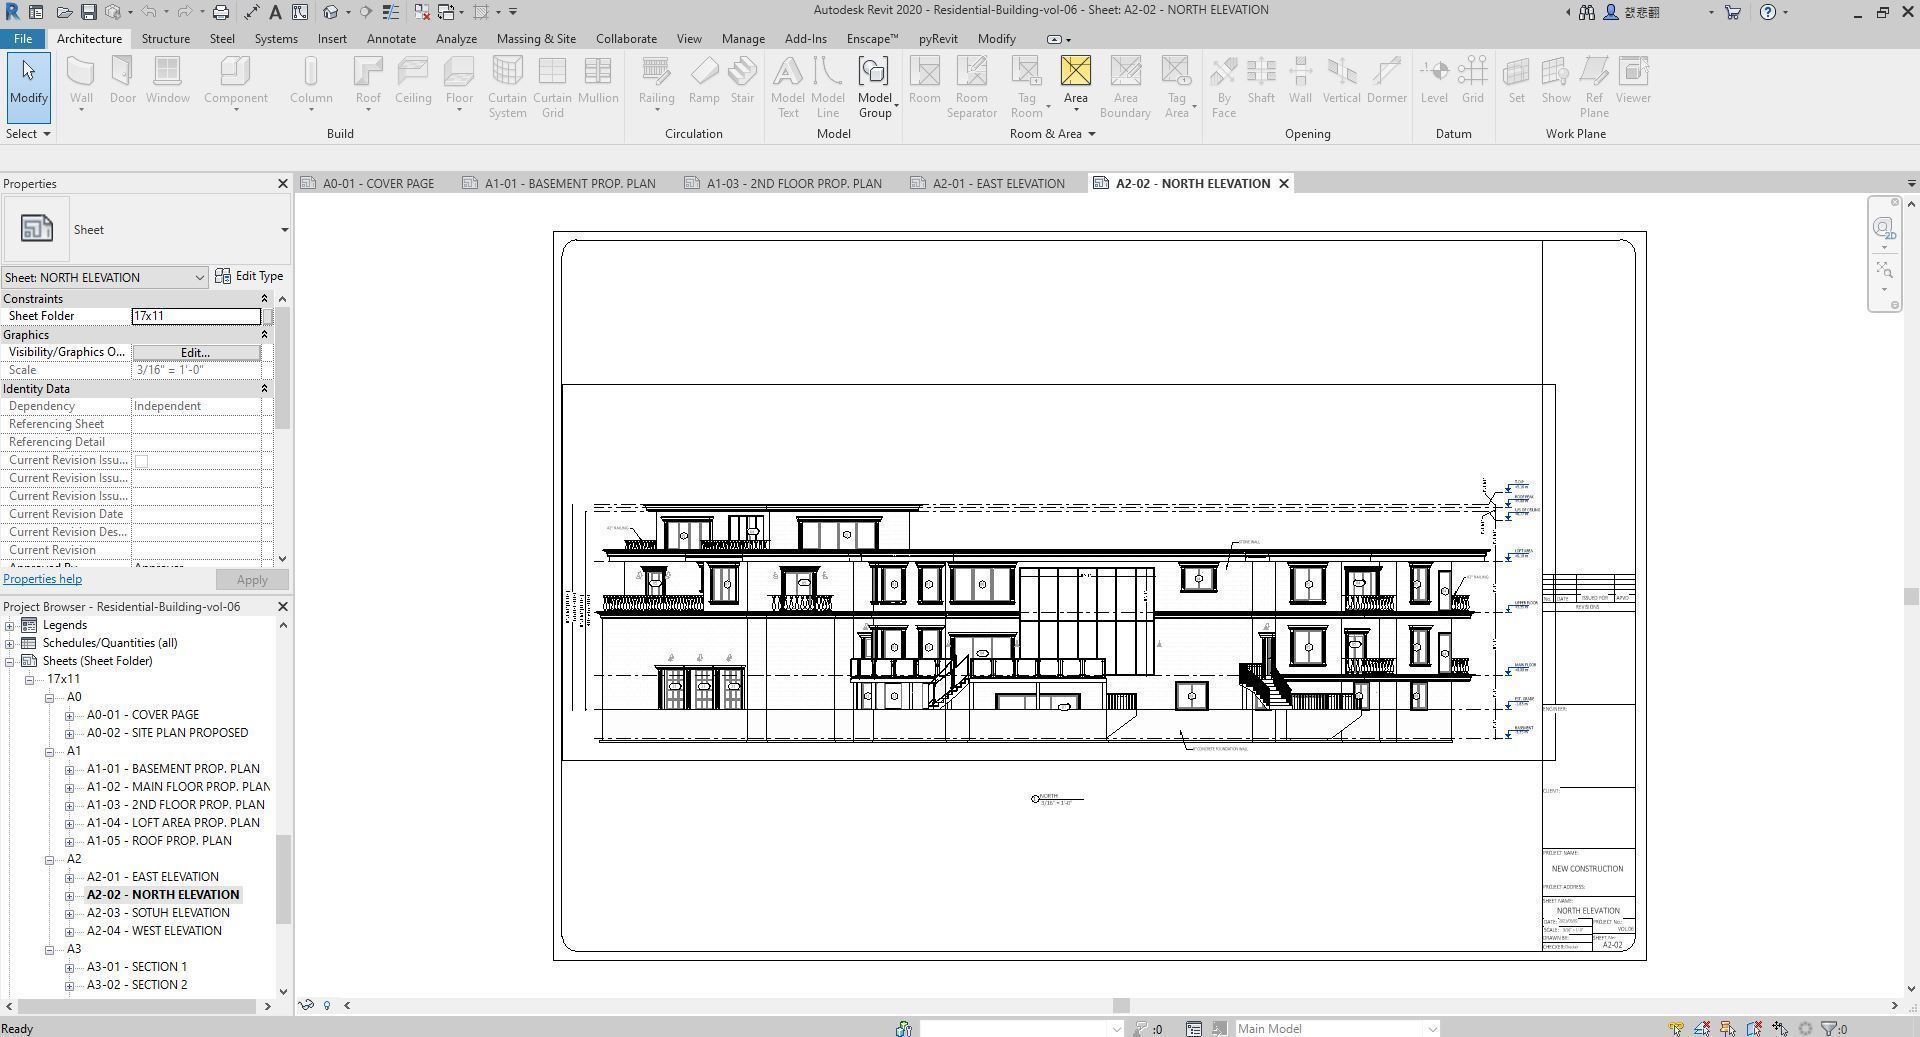Click the Save icon in quick access toolbar

click(x=88, y=12)
